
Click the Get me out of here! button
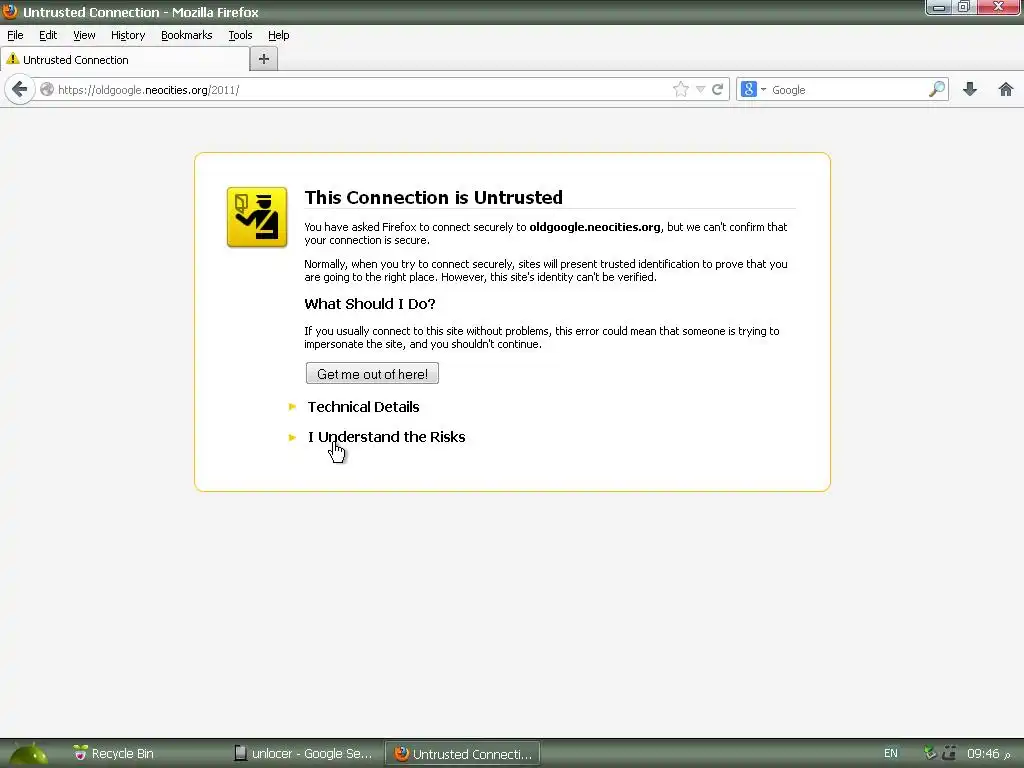[x=372, y=374]
